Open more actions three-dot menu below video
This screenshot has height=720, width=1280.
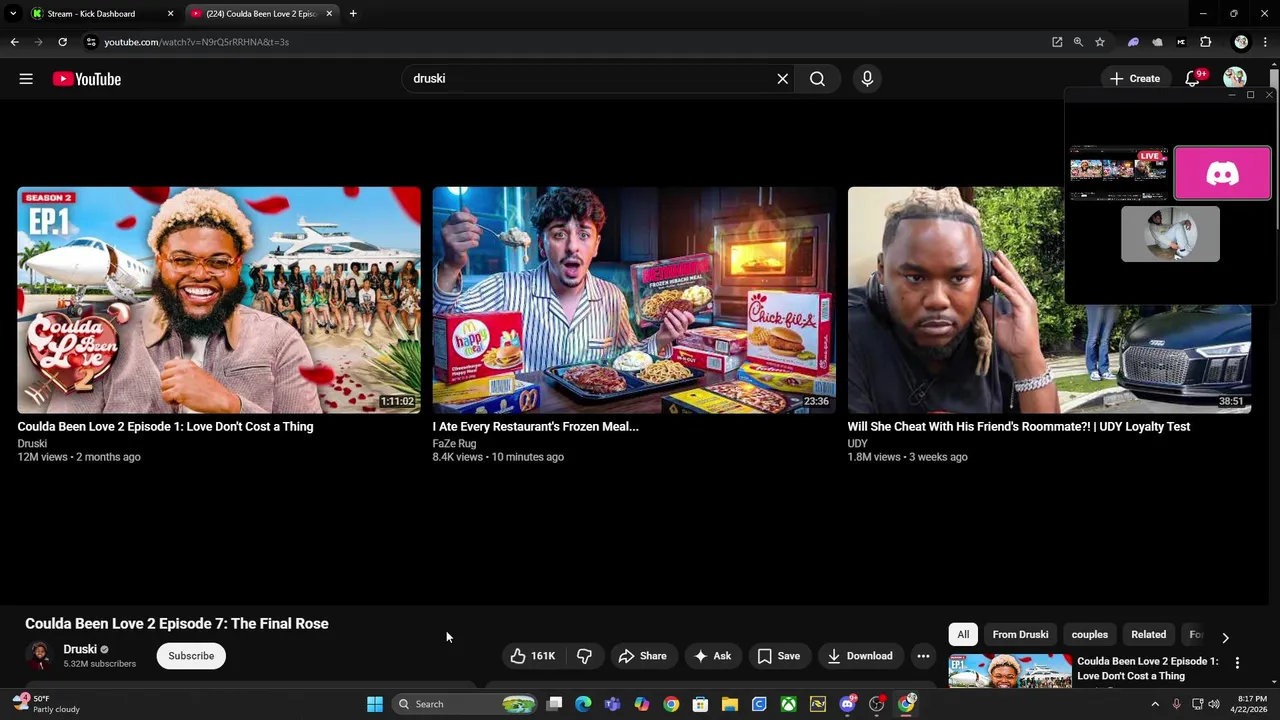click(x=923, y=656)
